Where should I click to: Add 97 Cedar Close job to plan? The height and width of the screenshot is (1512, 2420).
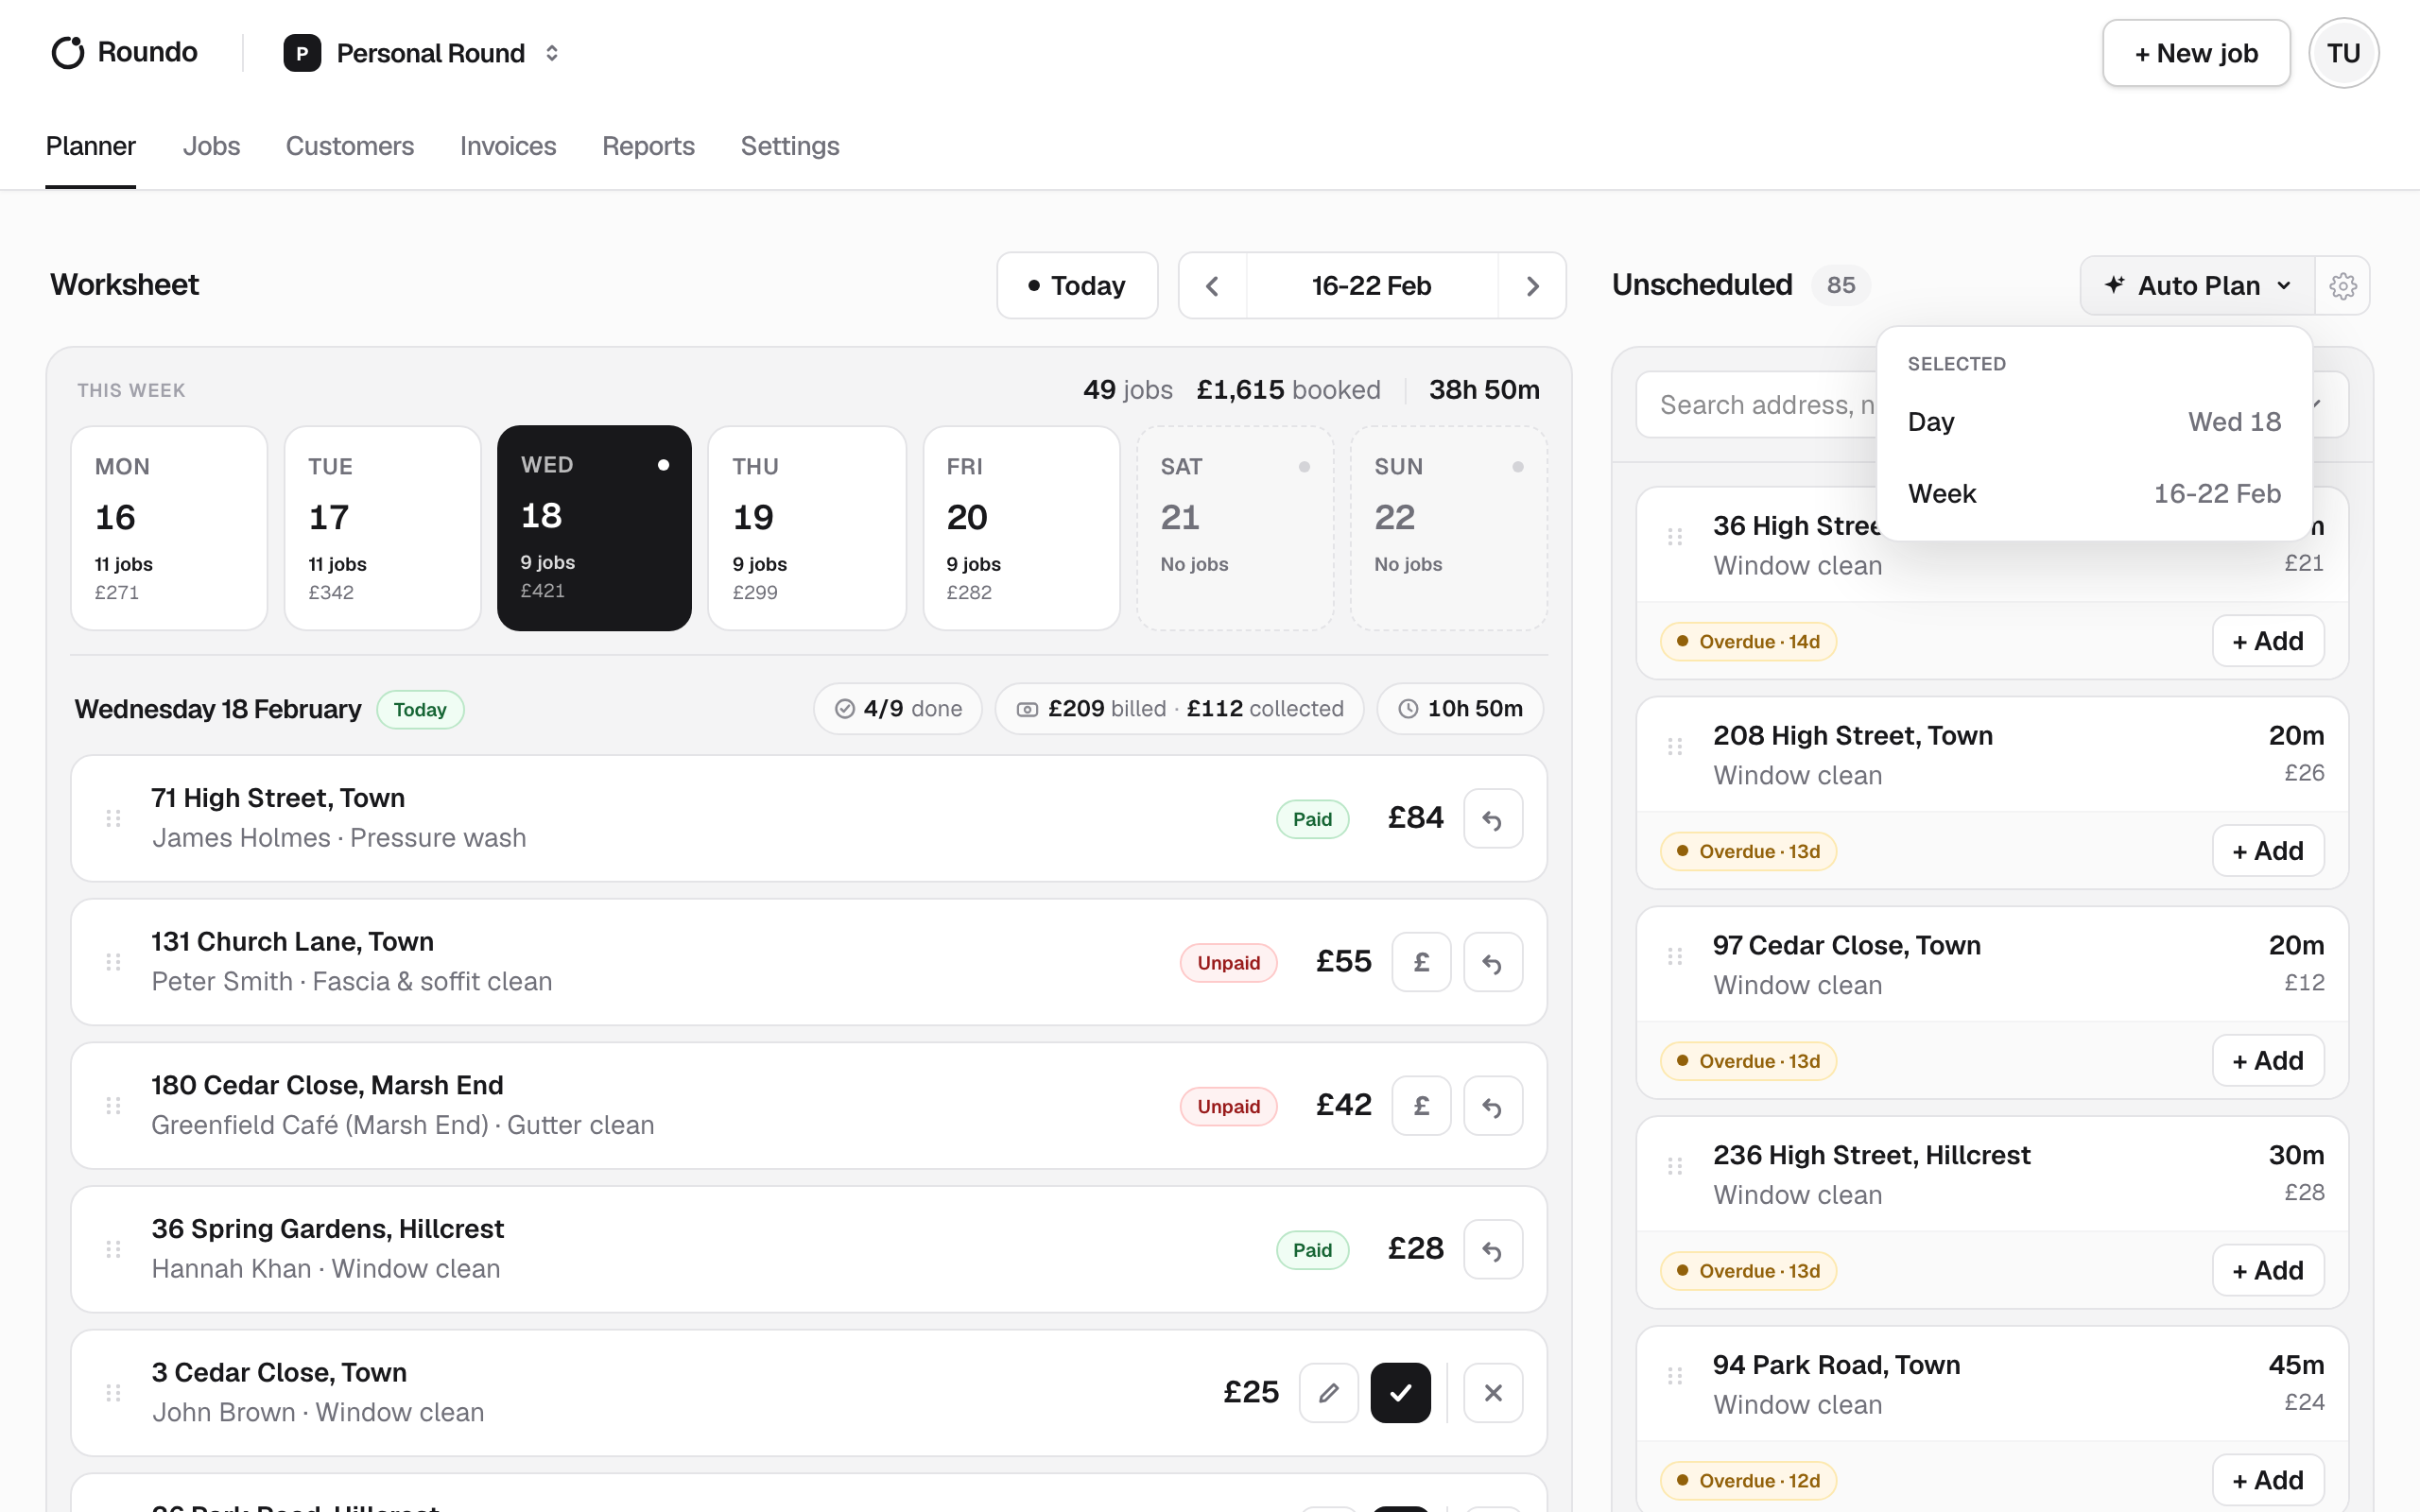click(x=2268, y=1061)
